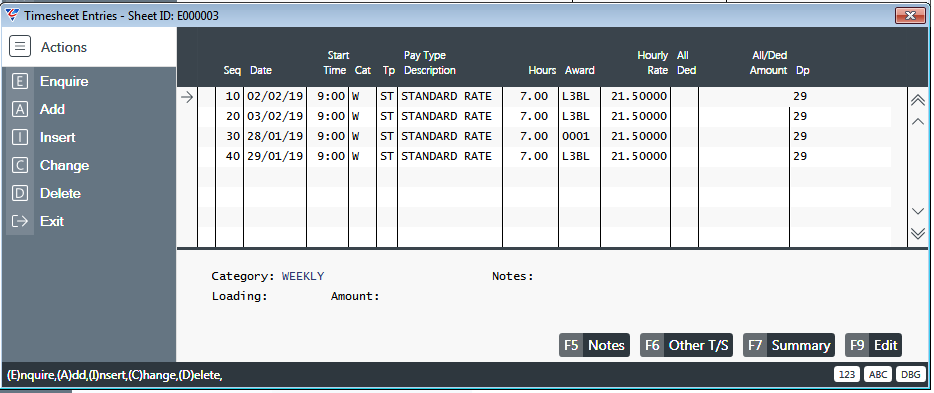
Task: Click start time 9:00 in sequence 20 row
Action: point(331,116)
